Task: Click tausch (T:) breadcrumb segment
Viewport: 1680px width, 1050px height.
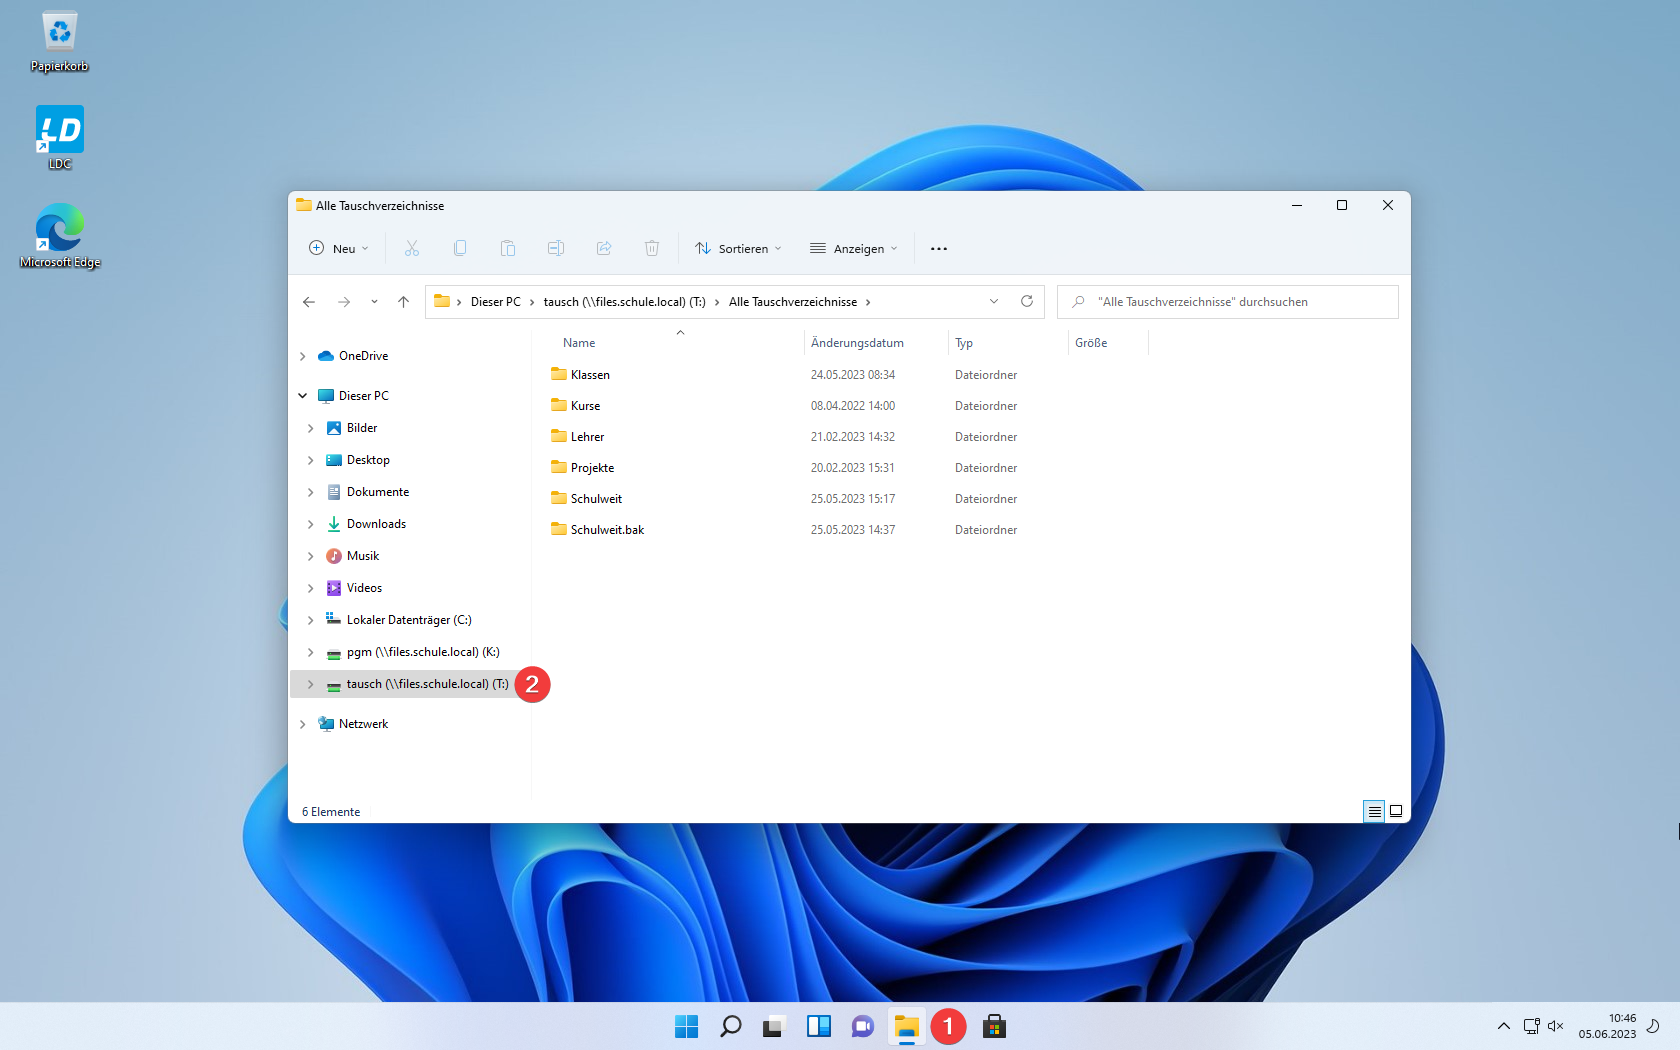Action: coord(625,302)
